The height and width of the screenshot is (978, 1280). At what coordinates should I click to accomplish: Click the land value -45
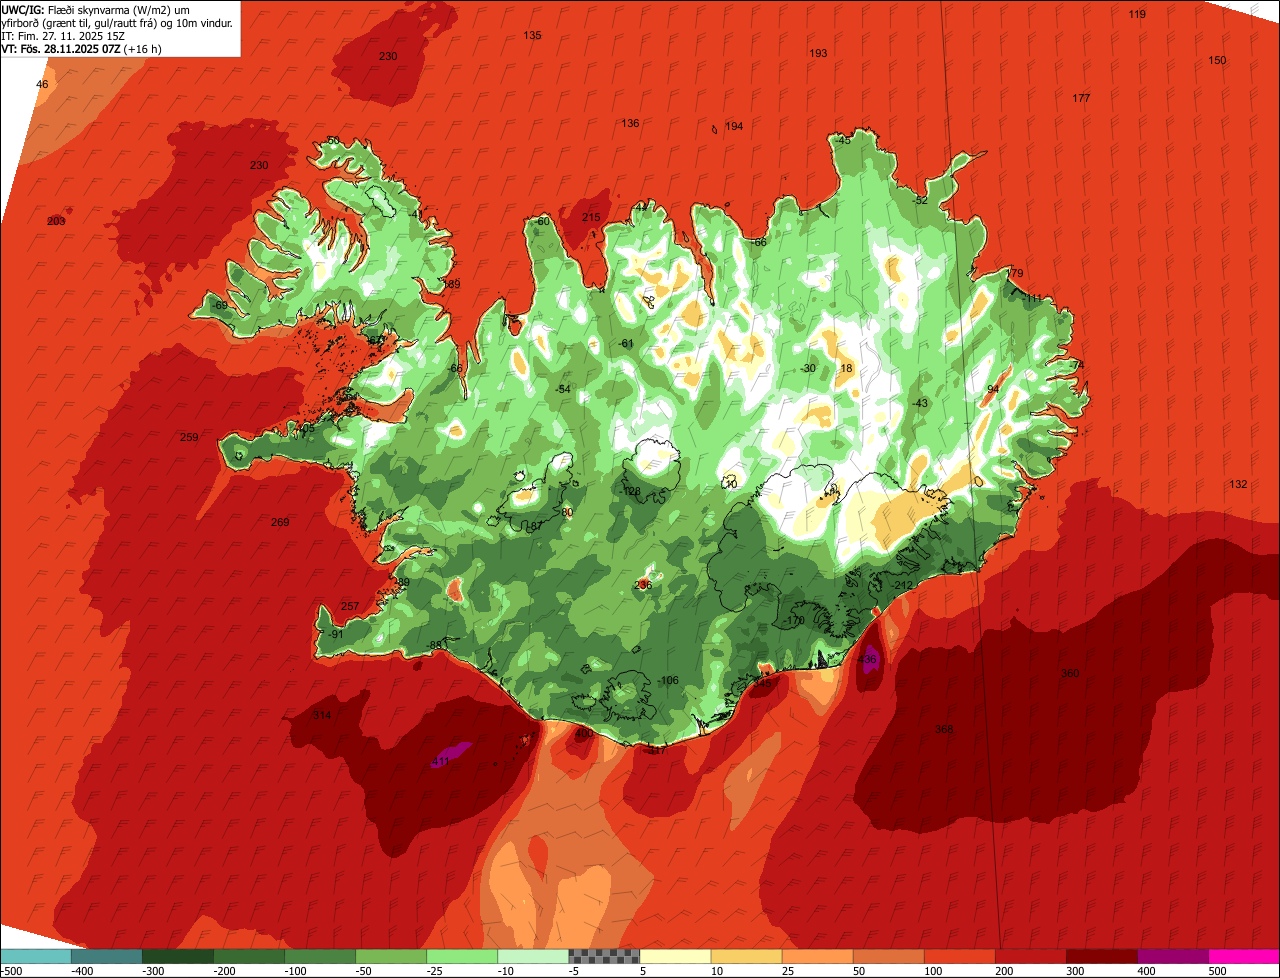coord(843,140)
